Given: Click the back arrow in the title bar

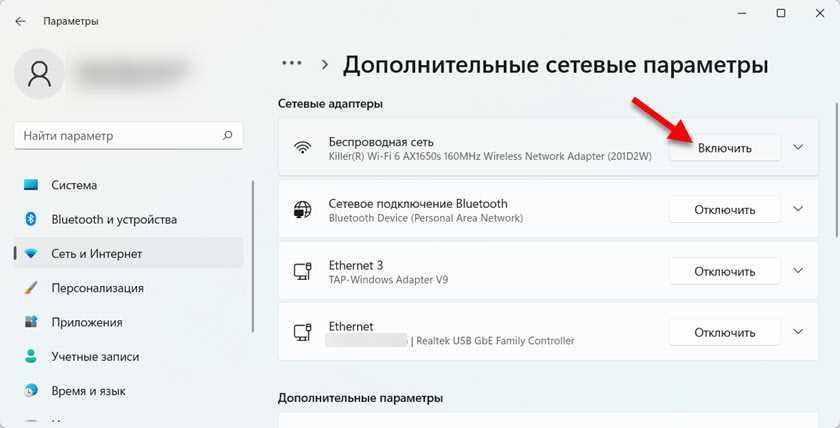Looking at the screenshot, I should [x=21, y=21].
